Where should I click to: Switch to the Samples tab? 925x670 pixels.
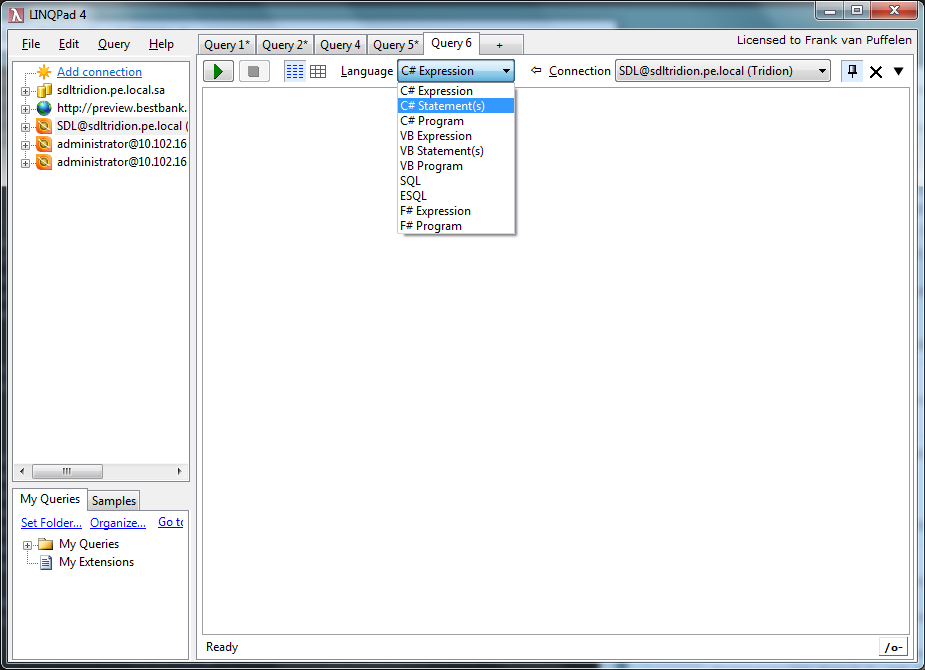coord(114,500)
